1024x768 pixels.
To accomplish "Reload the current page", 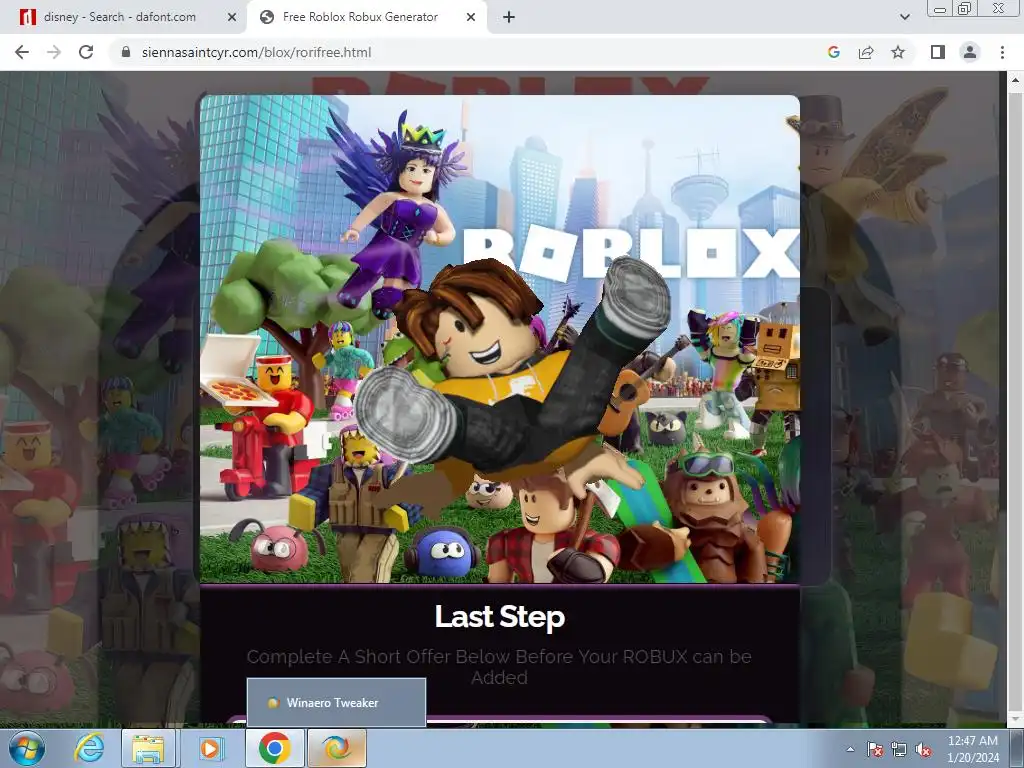I will [x=86, y=52].
